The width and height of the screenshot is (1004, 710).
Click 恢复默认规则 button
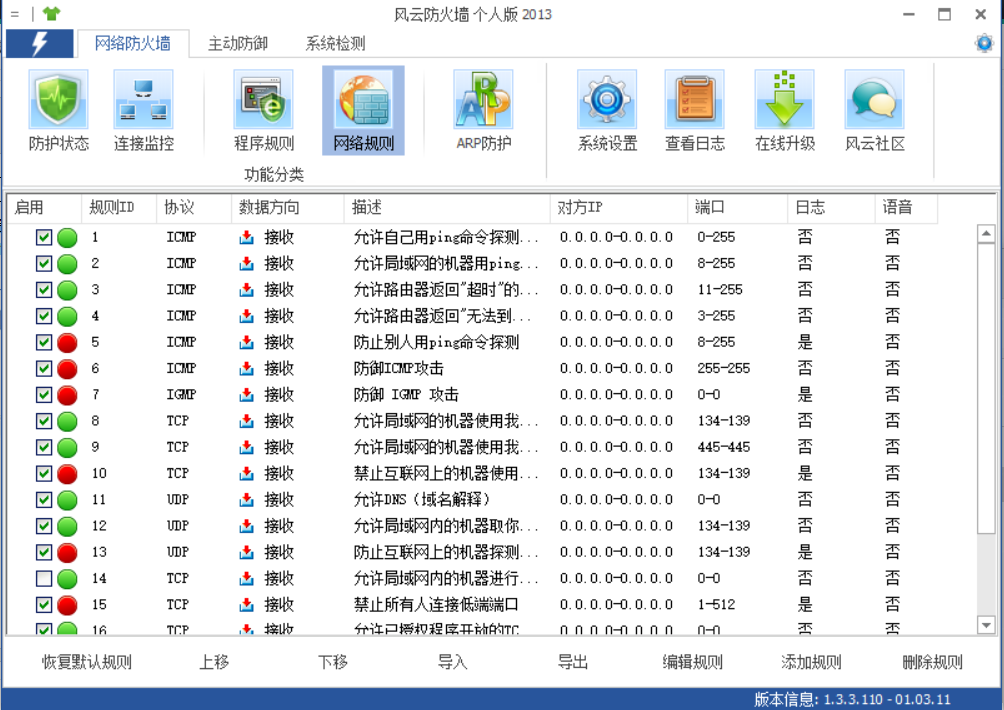(87, 662)
